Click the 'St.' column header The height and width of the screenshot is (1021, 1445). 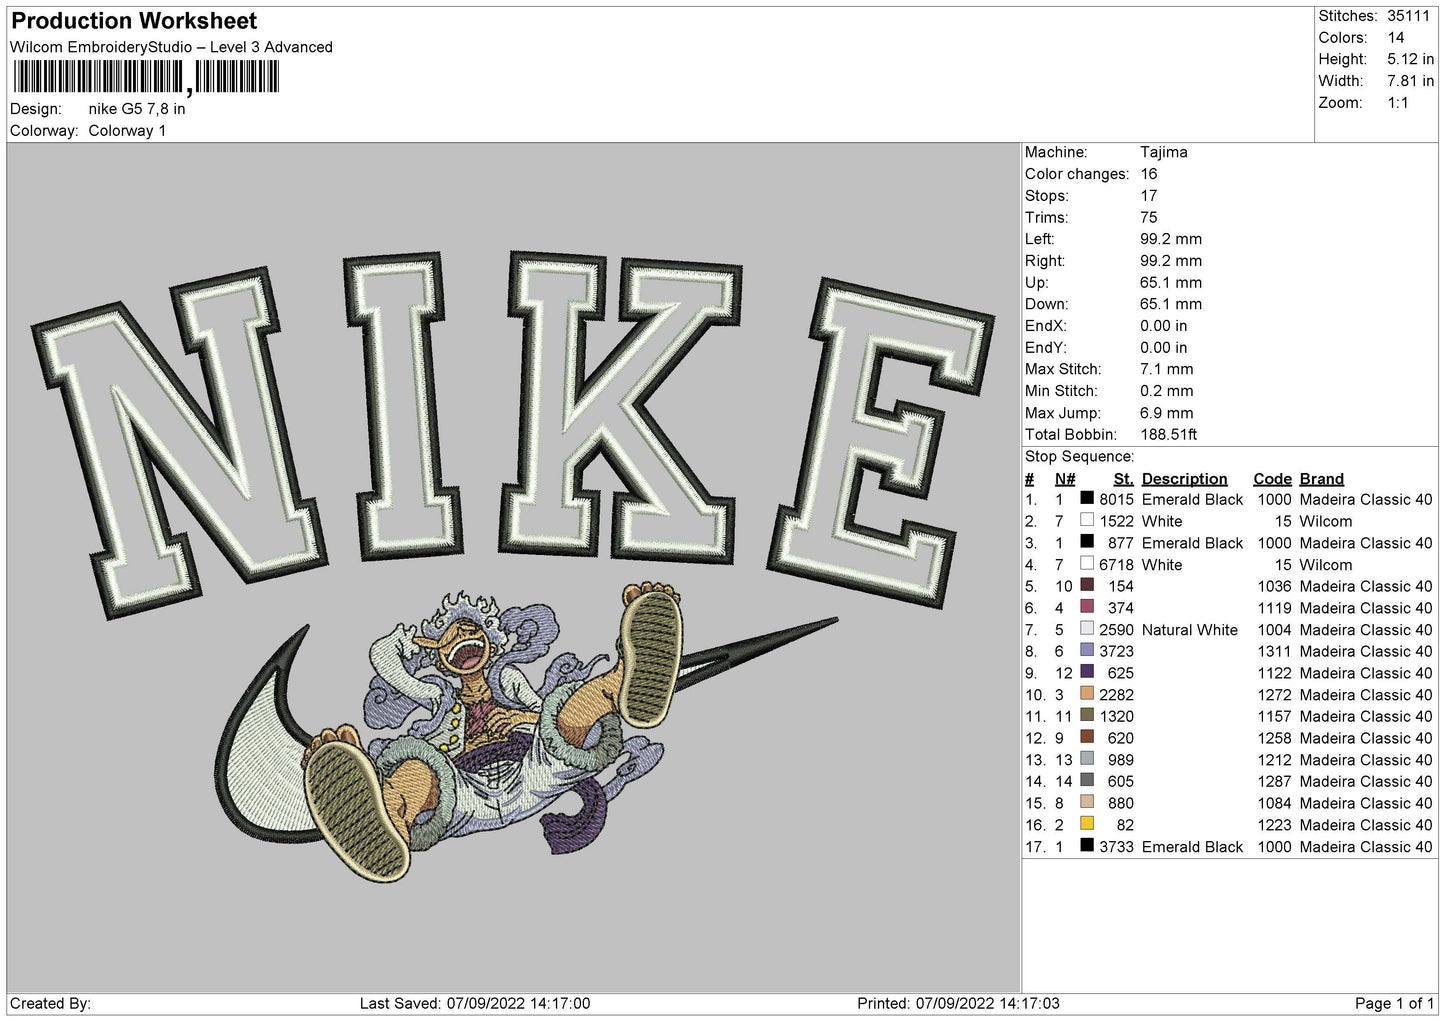pyautogui.click(x=1124, y=479)
